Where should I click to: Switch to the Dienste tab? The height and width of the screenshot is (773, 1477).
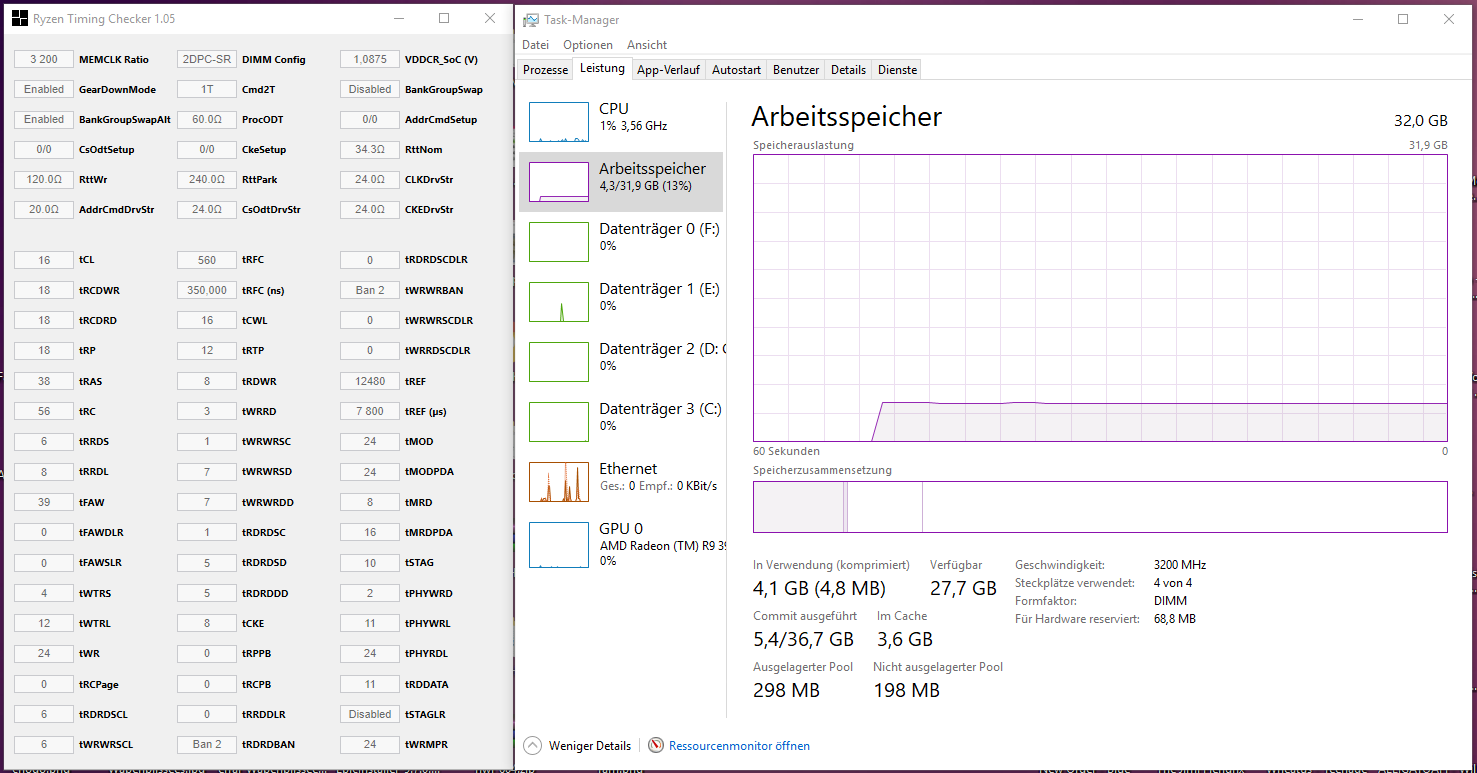click(897, 70)
